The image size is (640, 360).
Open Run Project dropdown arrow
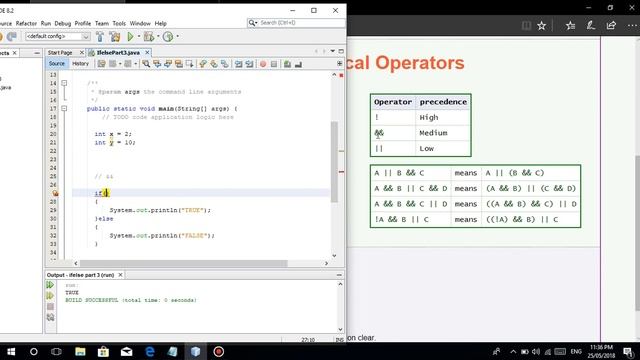coord(139,36)
